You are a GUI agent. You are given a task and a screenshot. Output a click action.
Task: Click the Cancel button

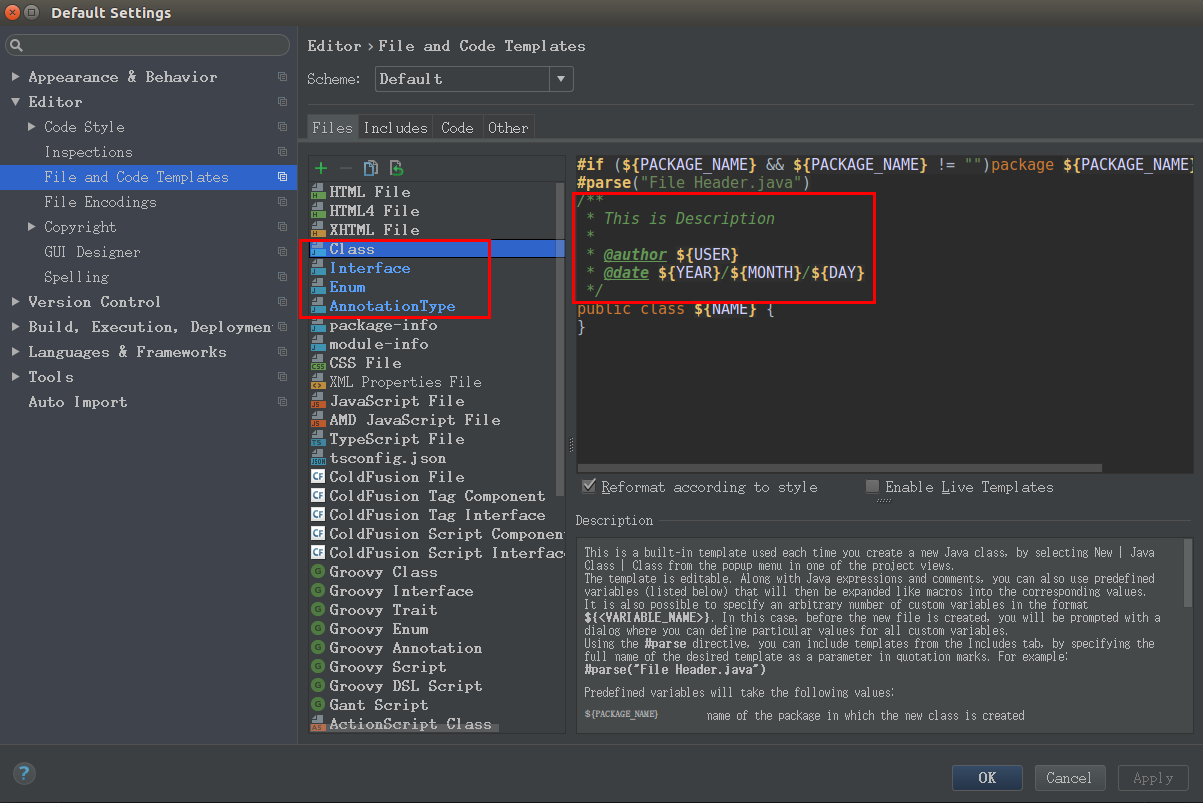point(1069,778)
